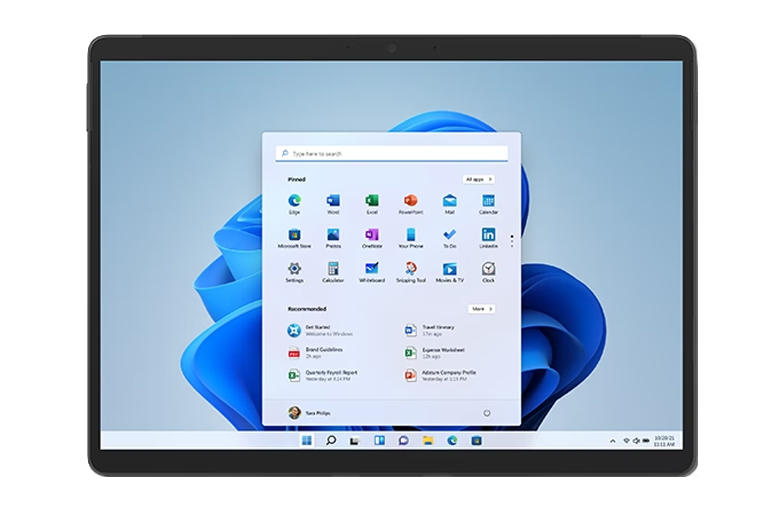
Task: Open the Excel pinned app
Action: pyautogui.click(x=372, y=204)
